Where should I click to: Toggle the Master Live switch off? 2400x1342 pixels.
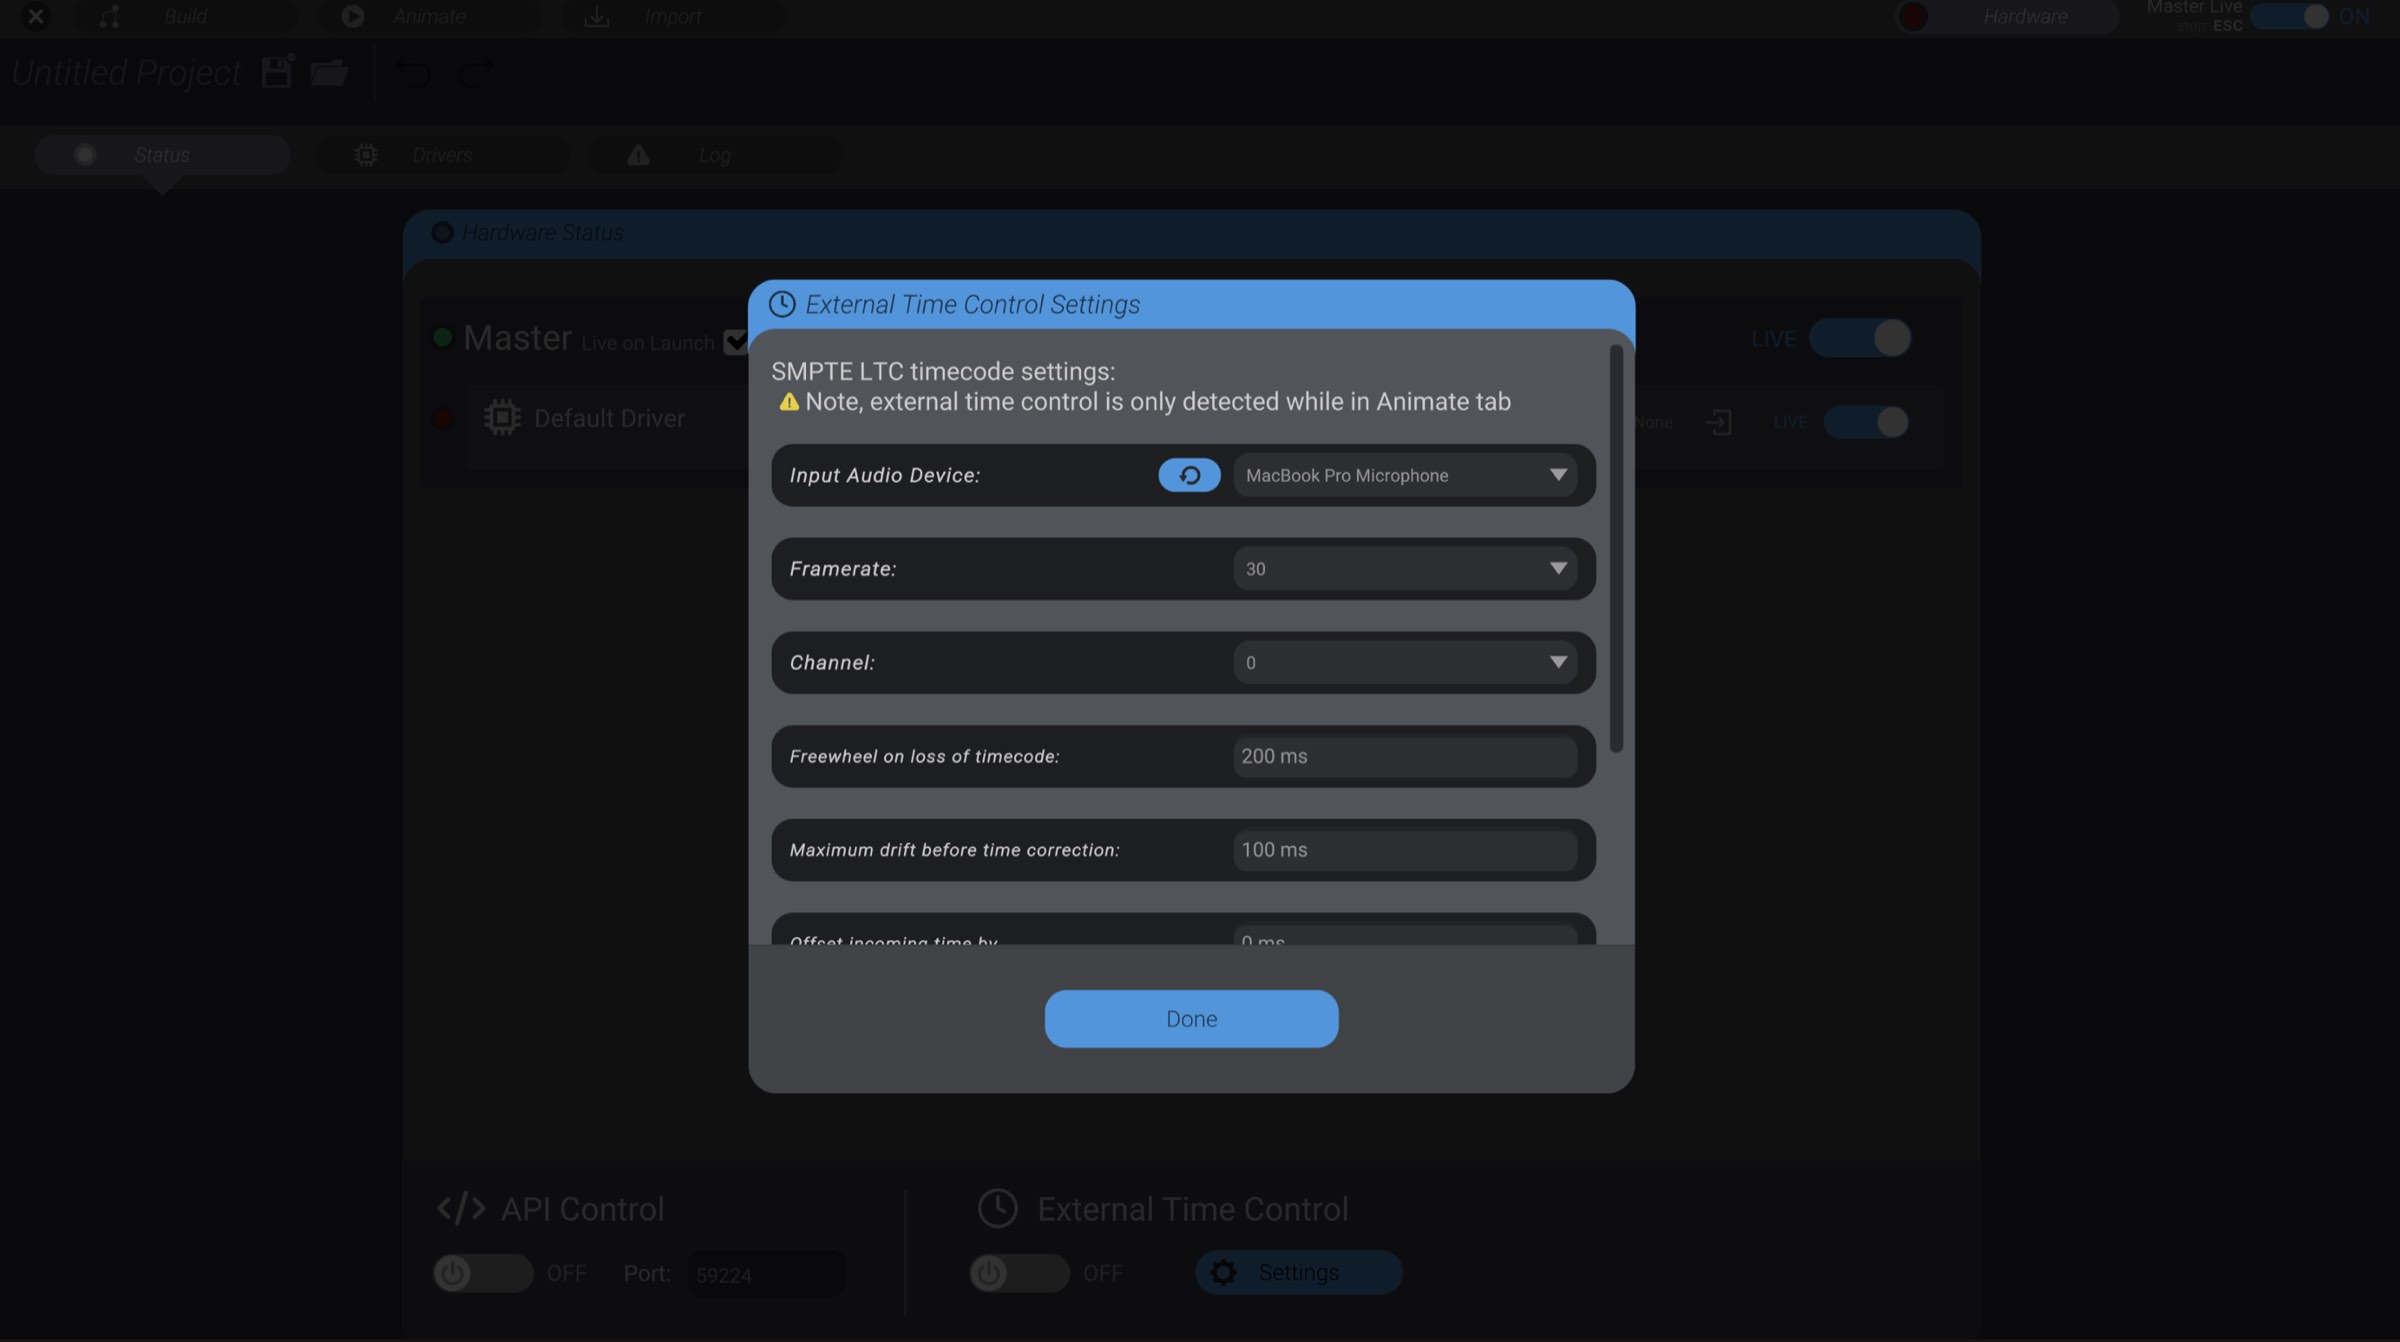tap(2291, 16)
